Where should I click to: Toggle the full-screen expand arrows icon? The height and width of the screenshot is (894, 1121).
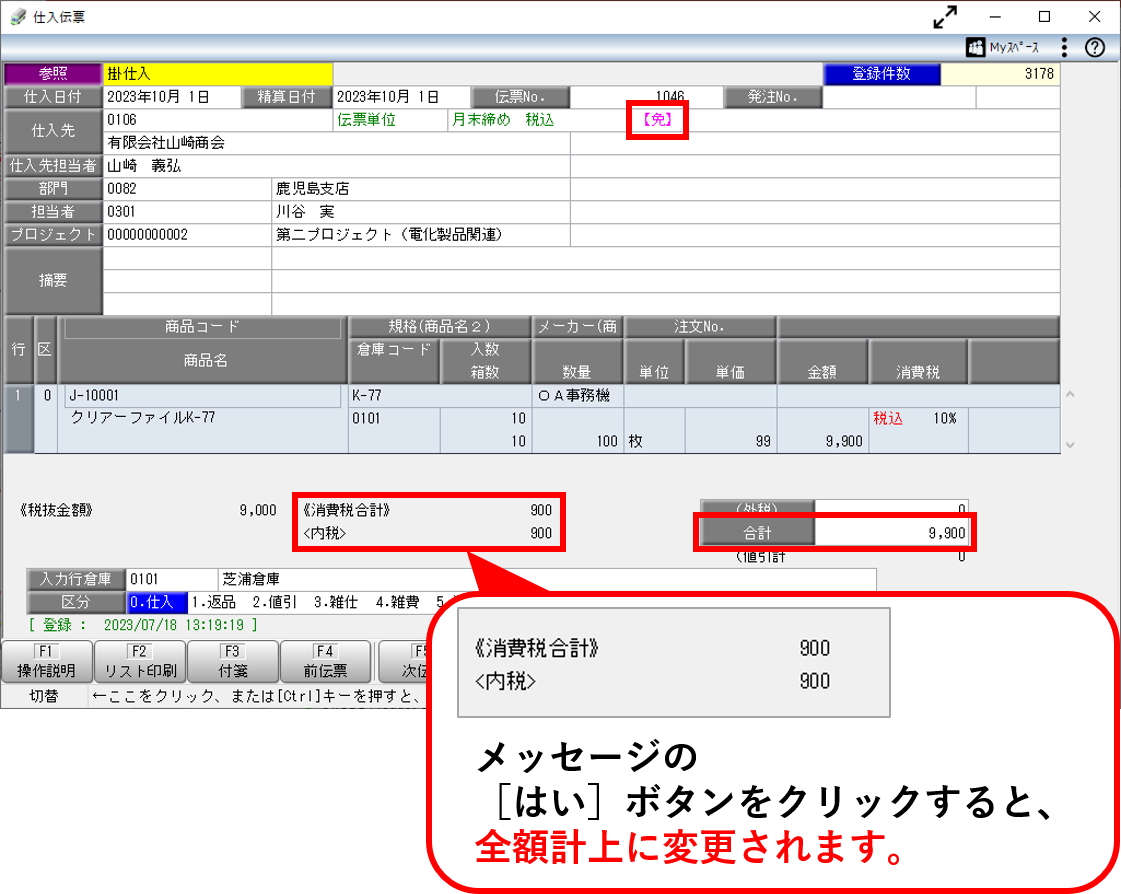click(x=945, y=16)
